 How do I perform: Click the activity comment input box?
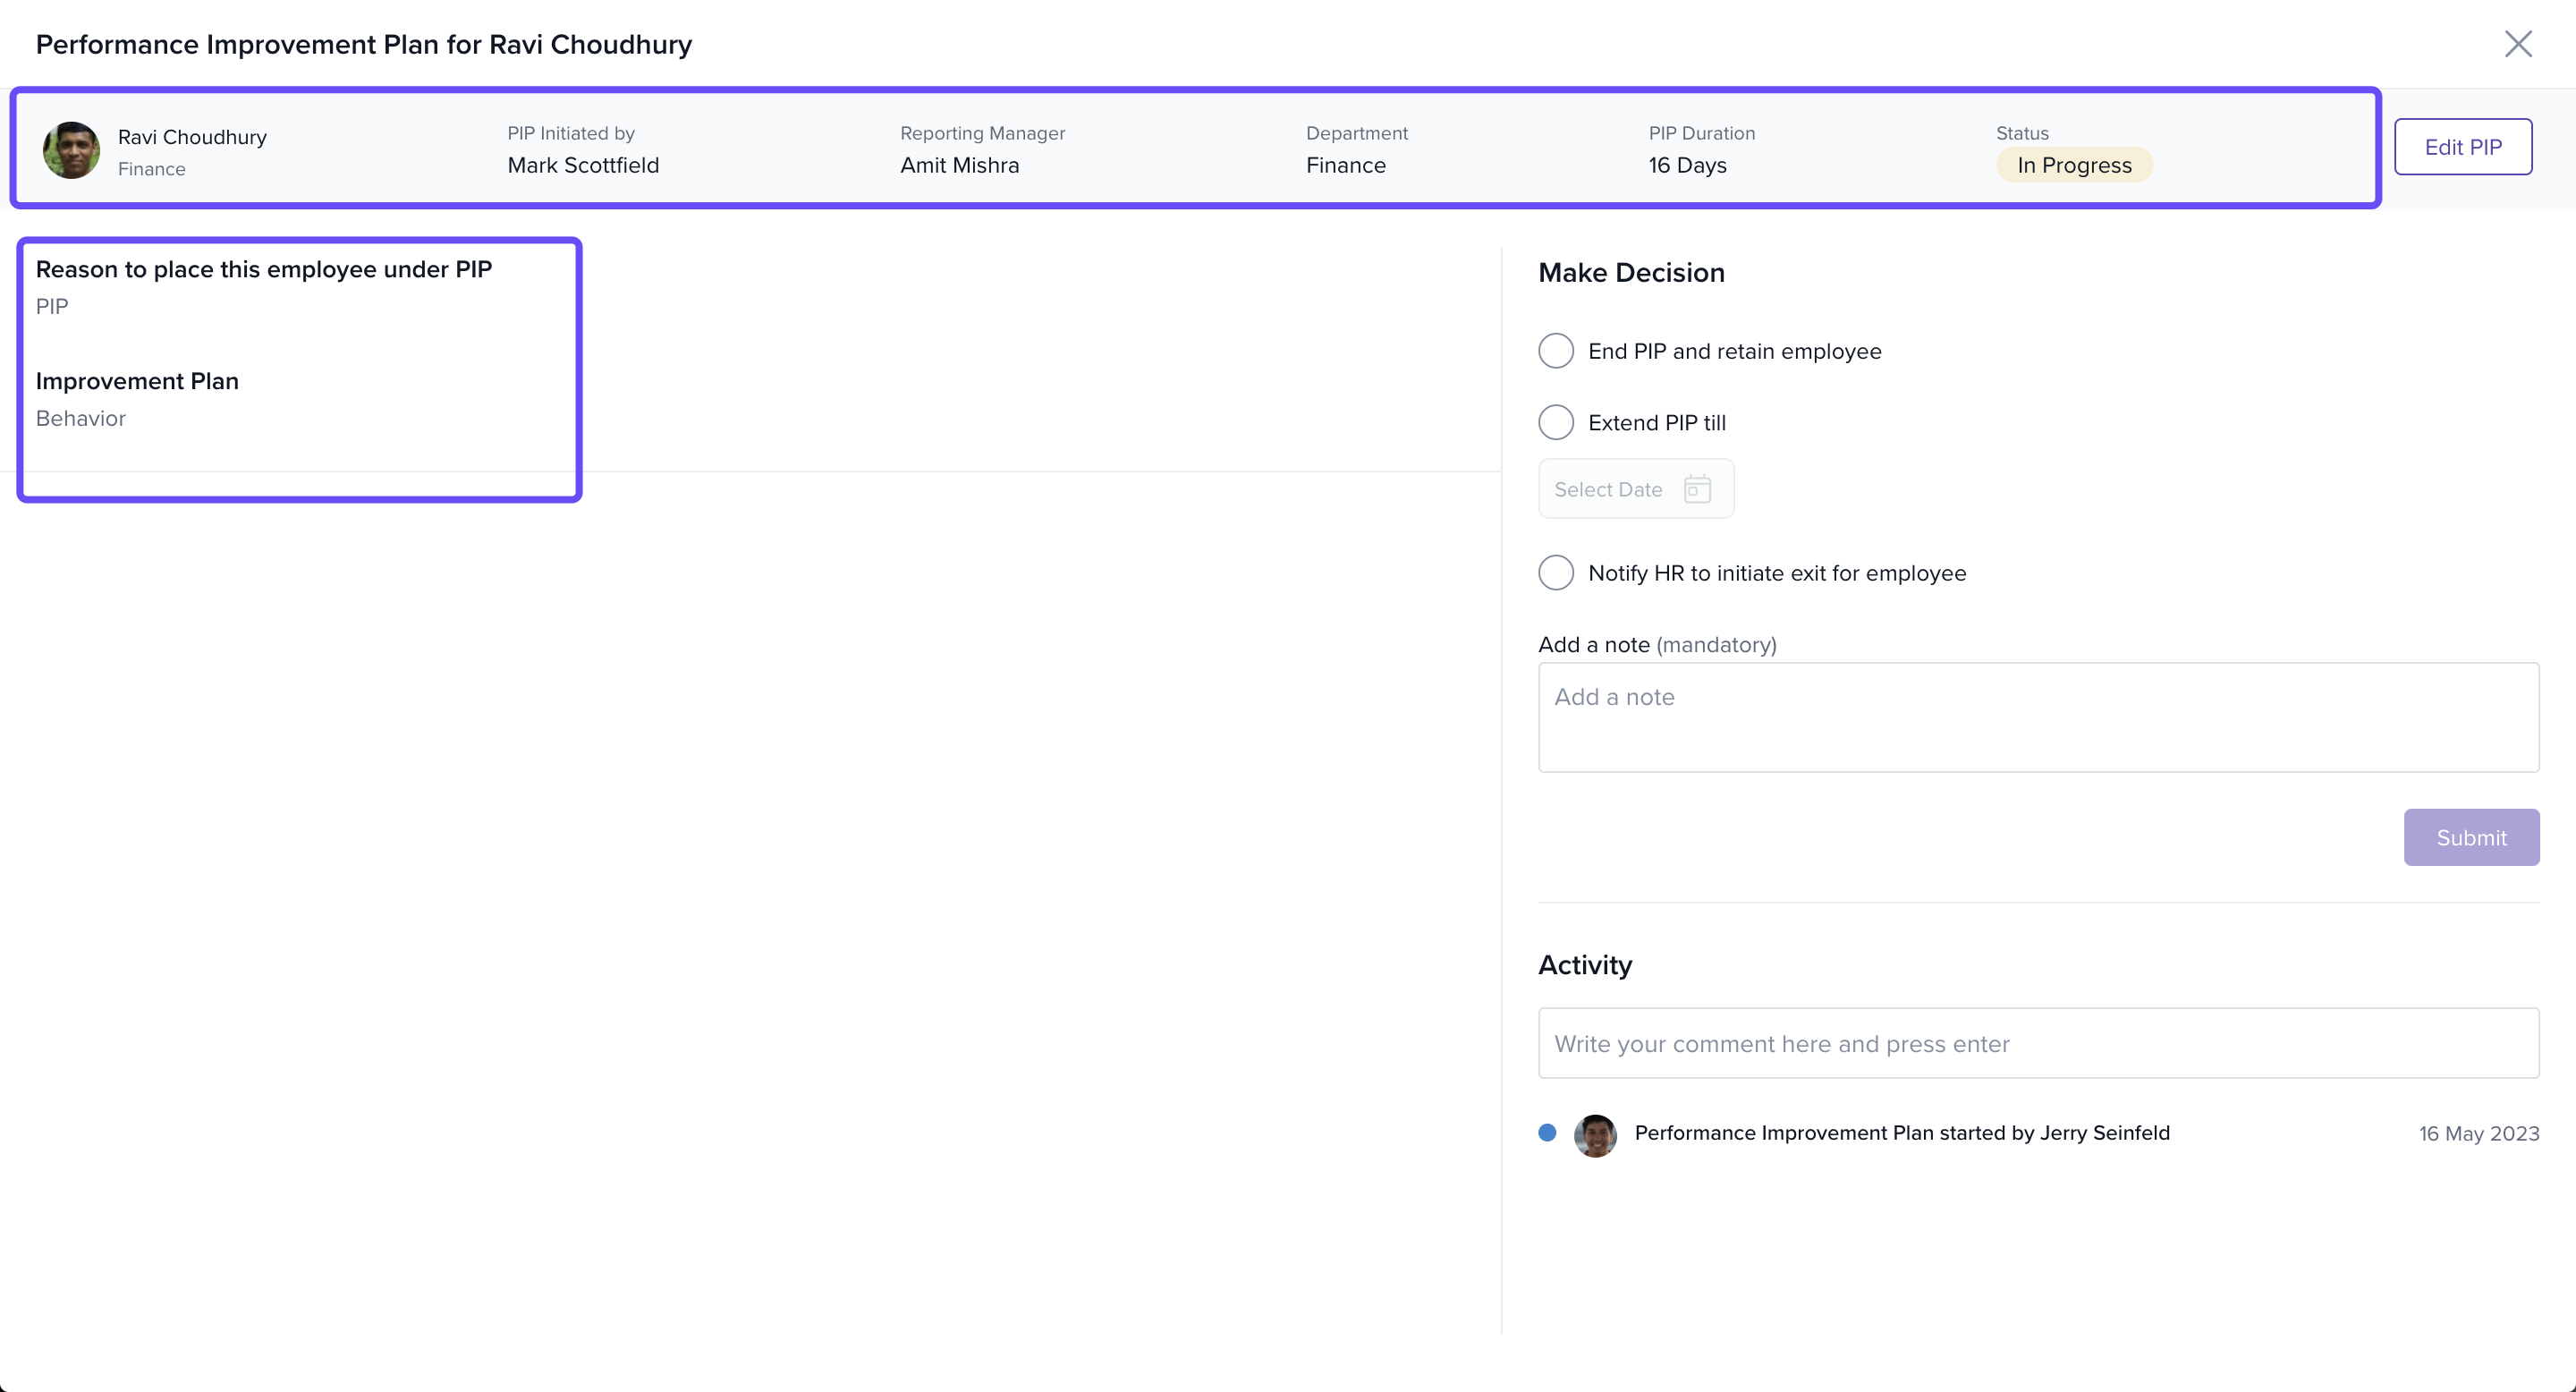coord(2037,1043)
